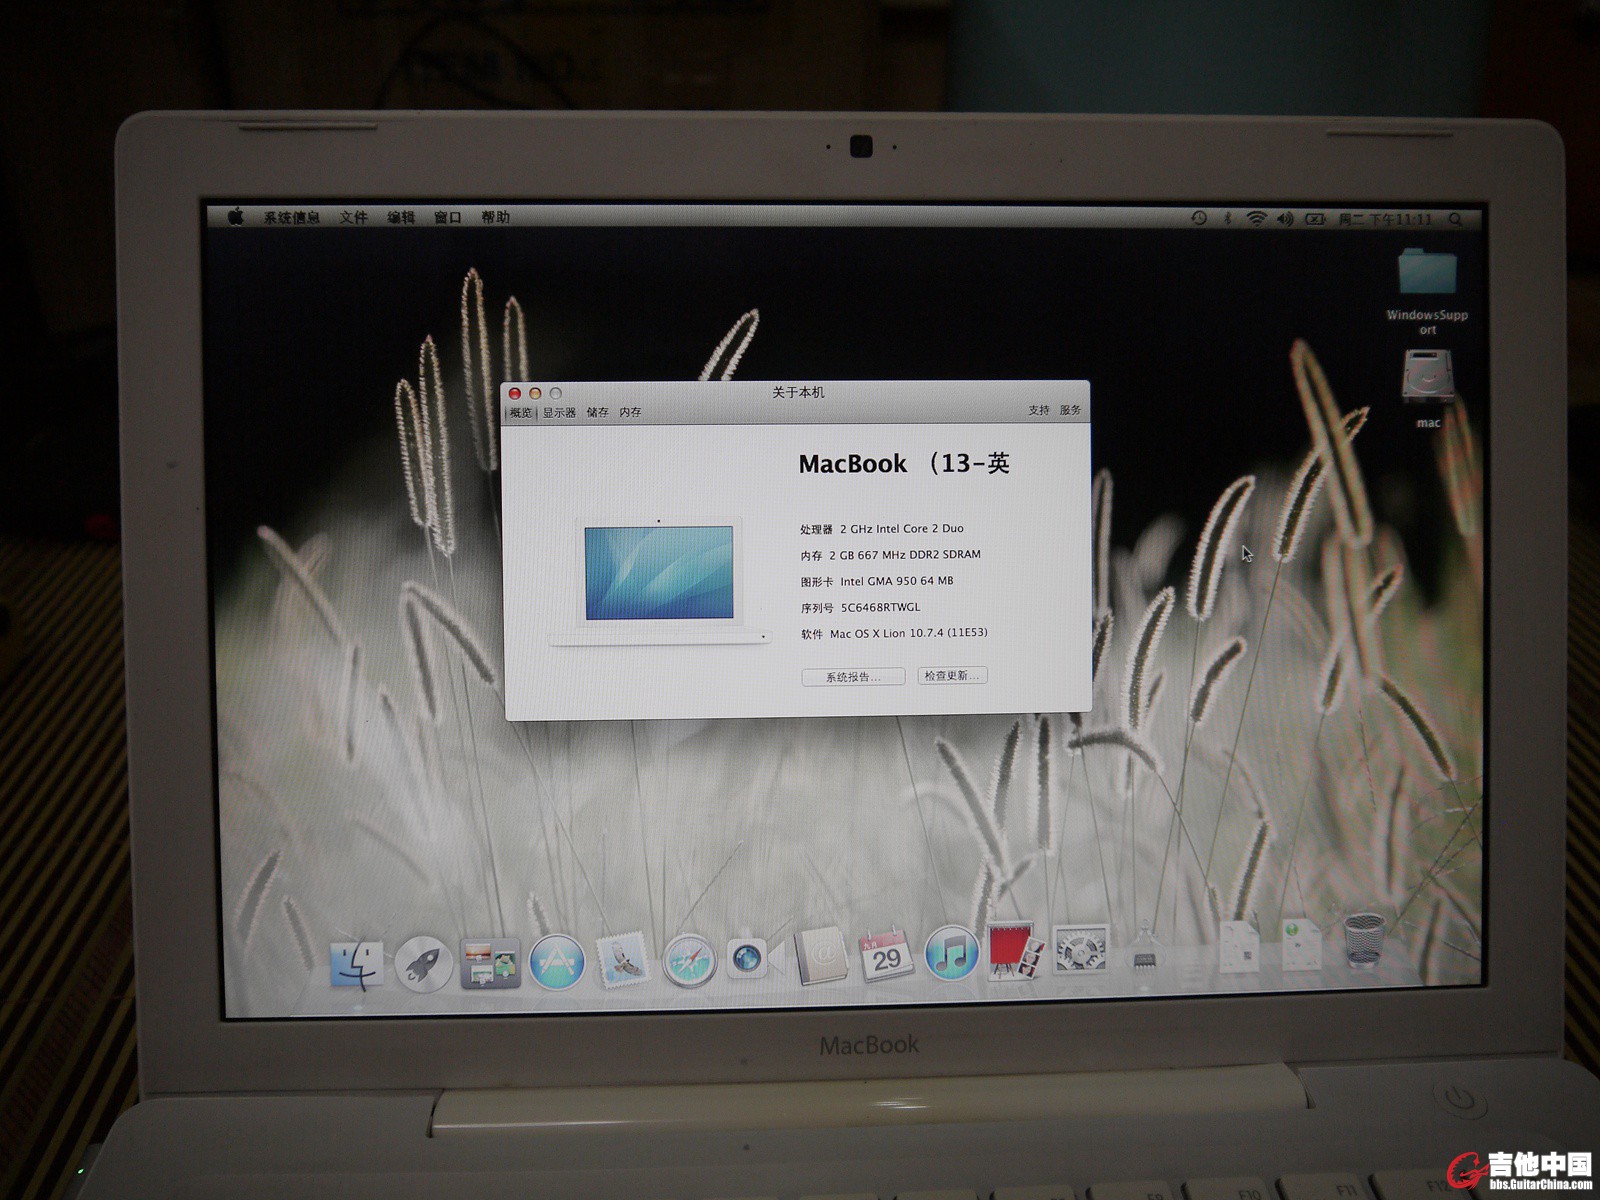1600x1200 pixels.
Task: Switch to the 储存 tab
Action: [597, 412]
